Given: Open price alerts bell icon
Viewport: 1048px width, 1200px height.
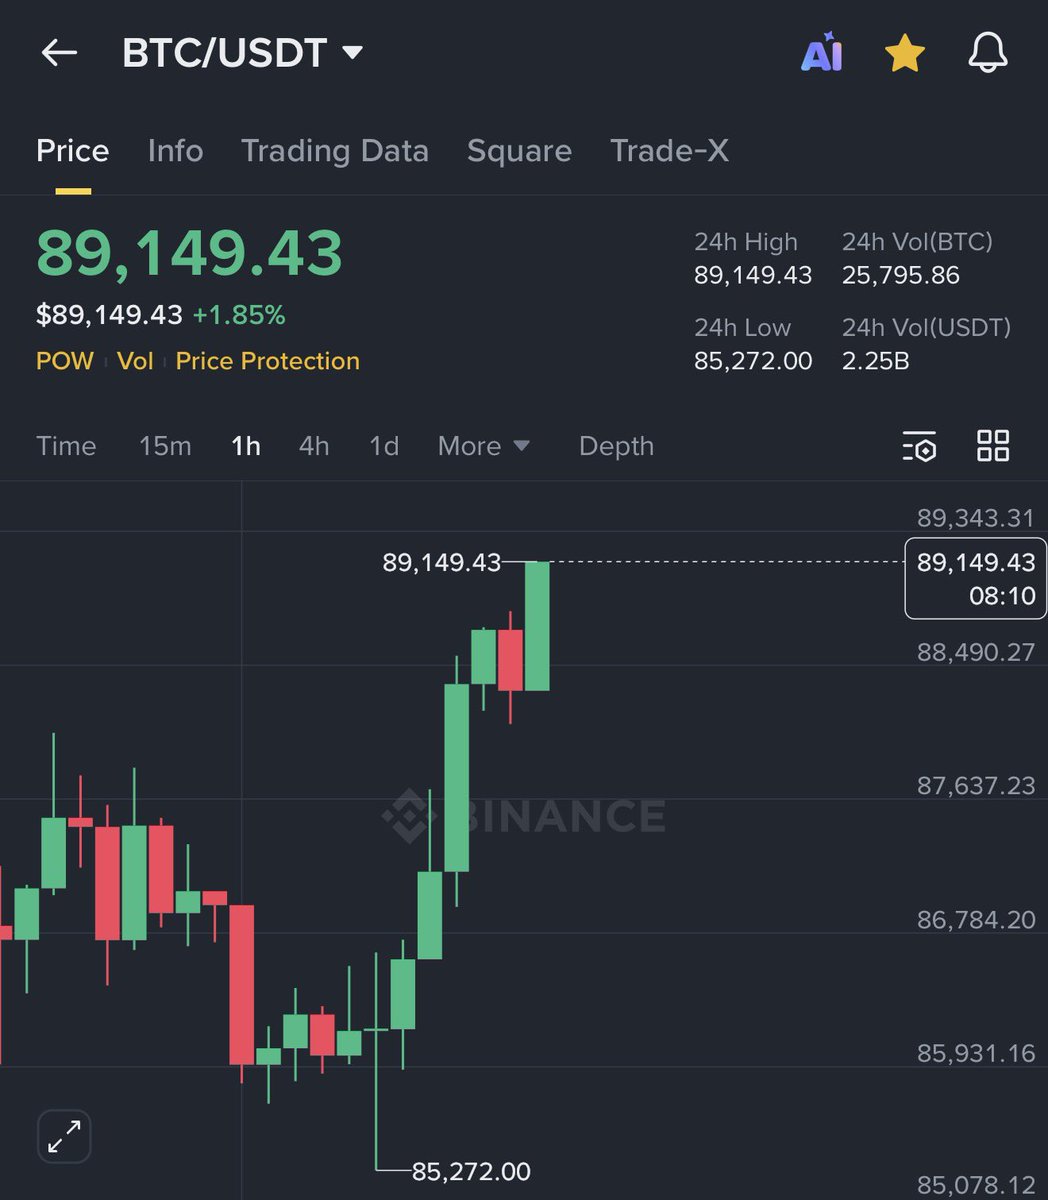Looking at the screenshot, I should pyautogui.click(x=988, y=53).
